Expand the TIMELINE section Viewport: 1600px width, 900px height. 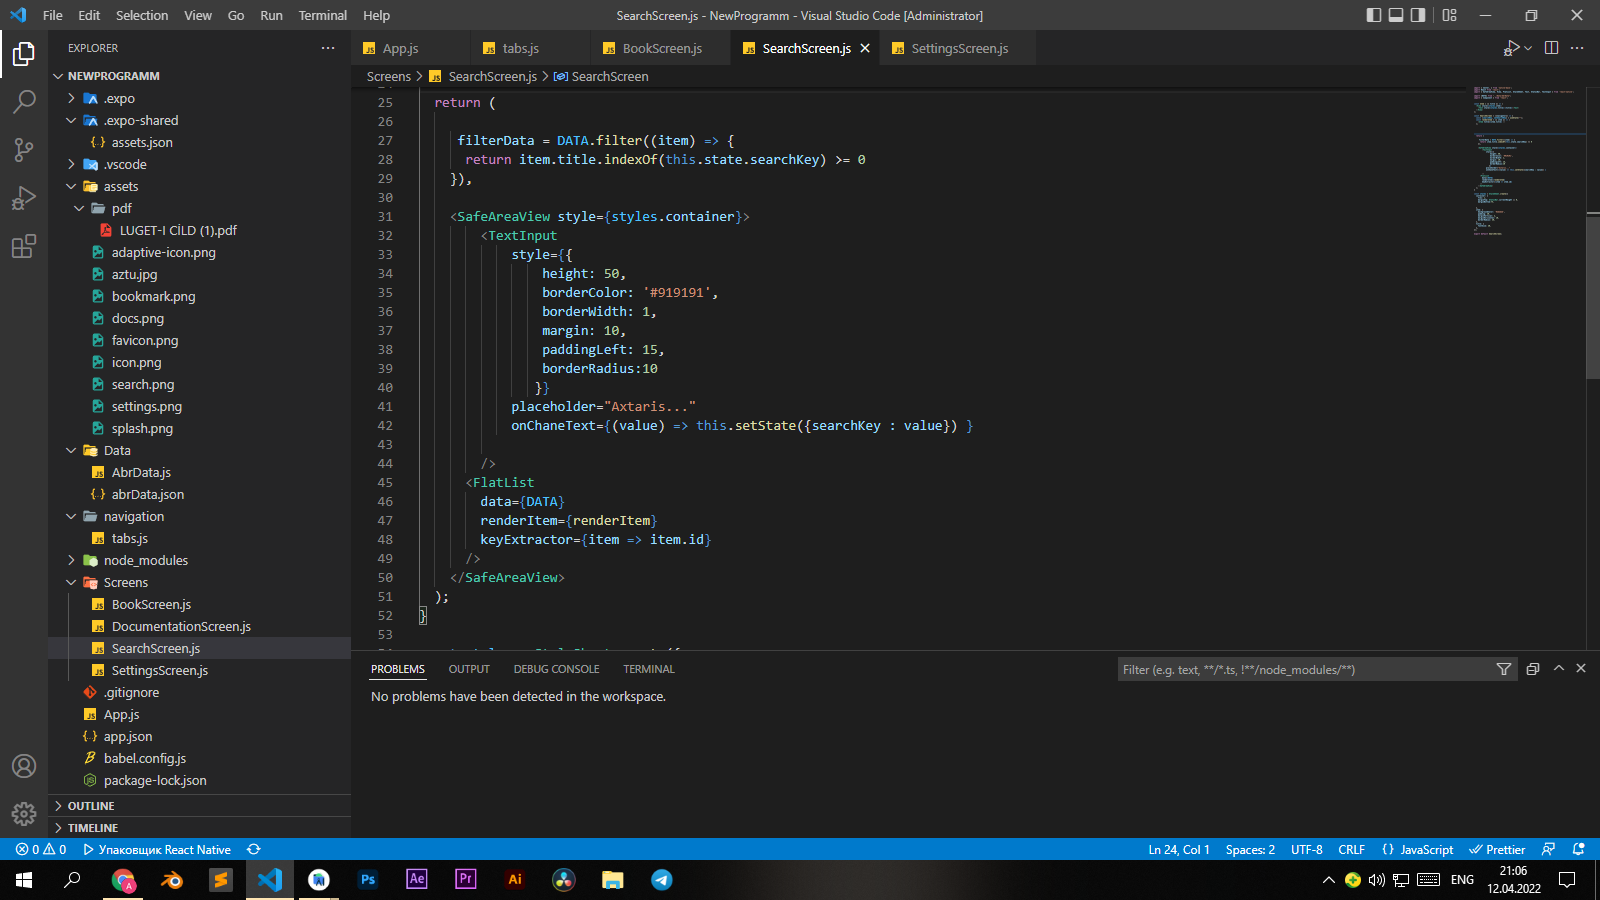tap(200, 828)
